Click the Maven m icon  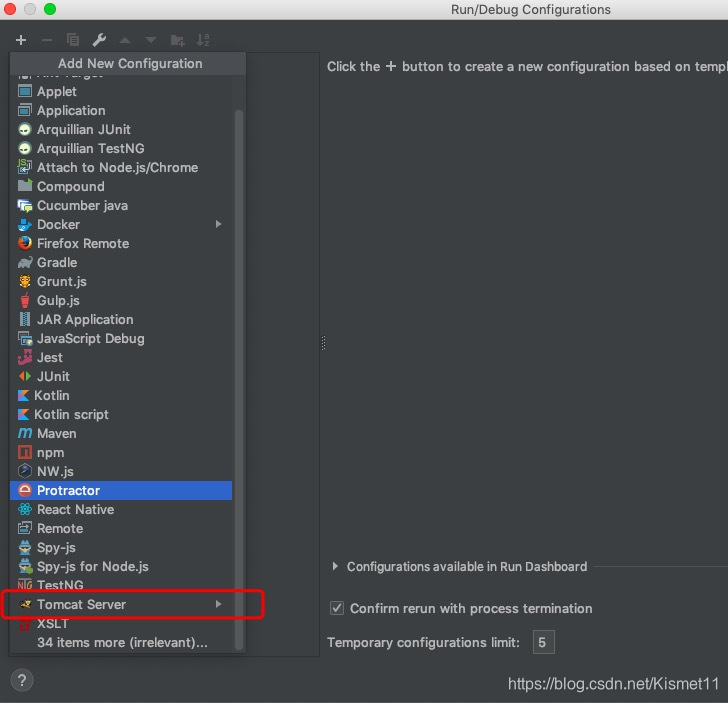[25, 434]
